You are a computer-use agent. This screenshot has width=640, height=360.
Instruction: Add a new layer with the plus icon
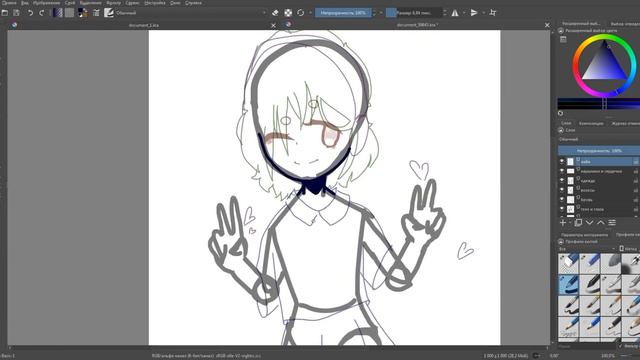(x=563, y=222)
